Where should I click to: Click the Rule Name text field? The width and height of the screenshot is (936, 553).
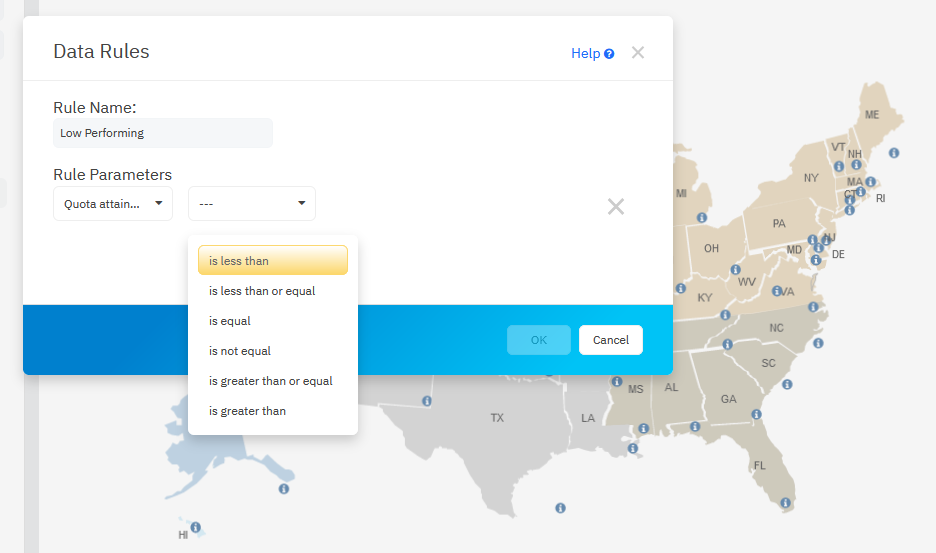[162, 133]
